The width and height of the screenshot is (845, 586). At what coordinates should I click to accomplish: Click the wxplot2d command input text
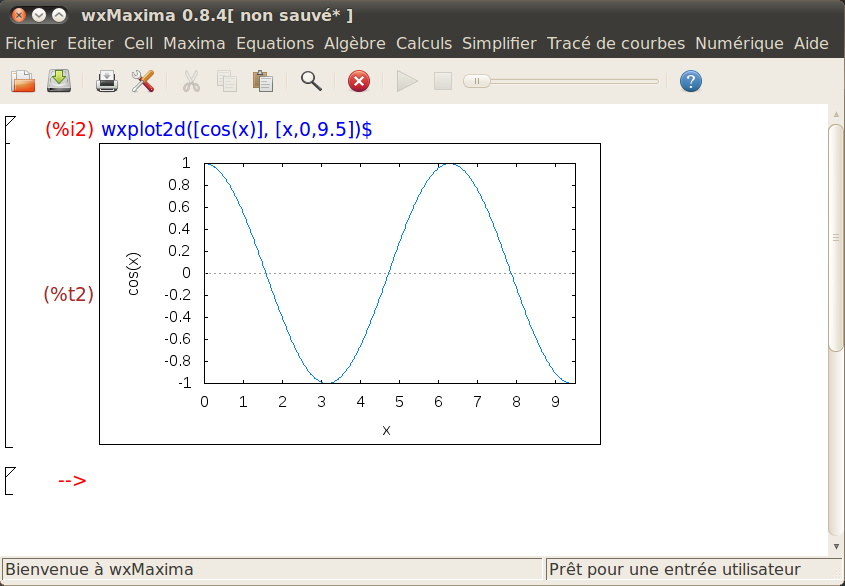tap(237, 129)
